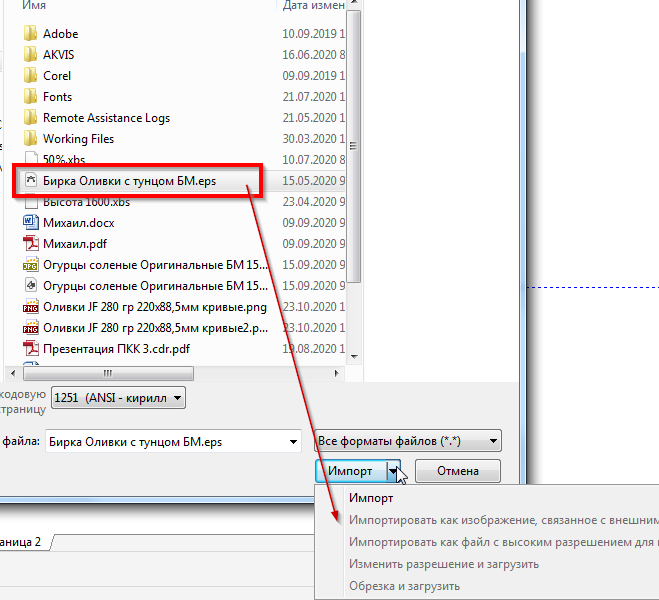Select EPS icon of Бирка Оливки file

tap(31, 180)
